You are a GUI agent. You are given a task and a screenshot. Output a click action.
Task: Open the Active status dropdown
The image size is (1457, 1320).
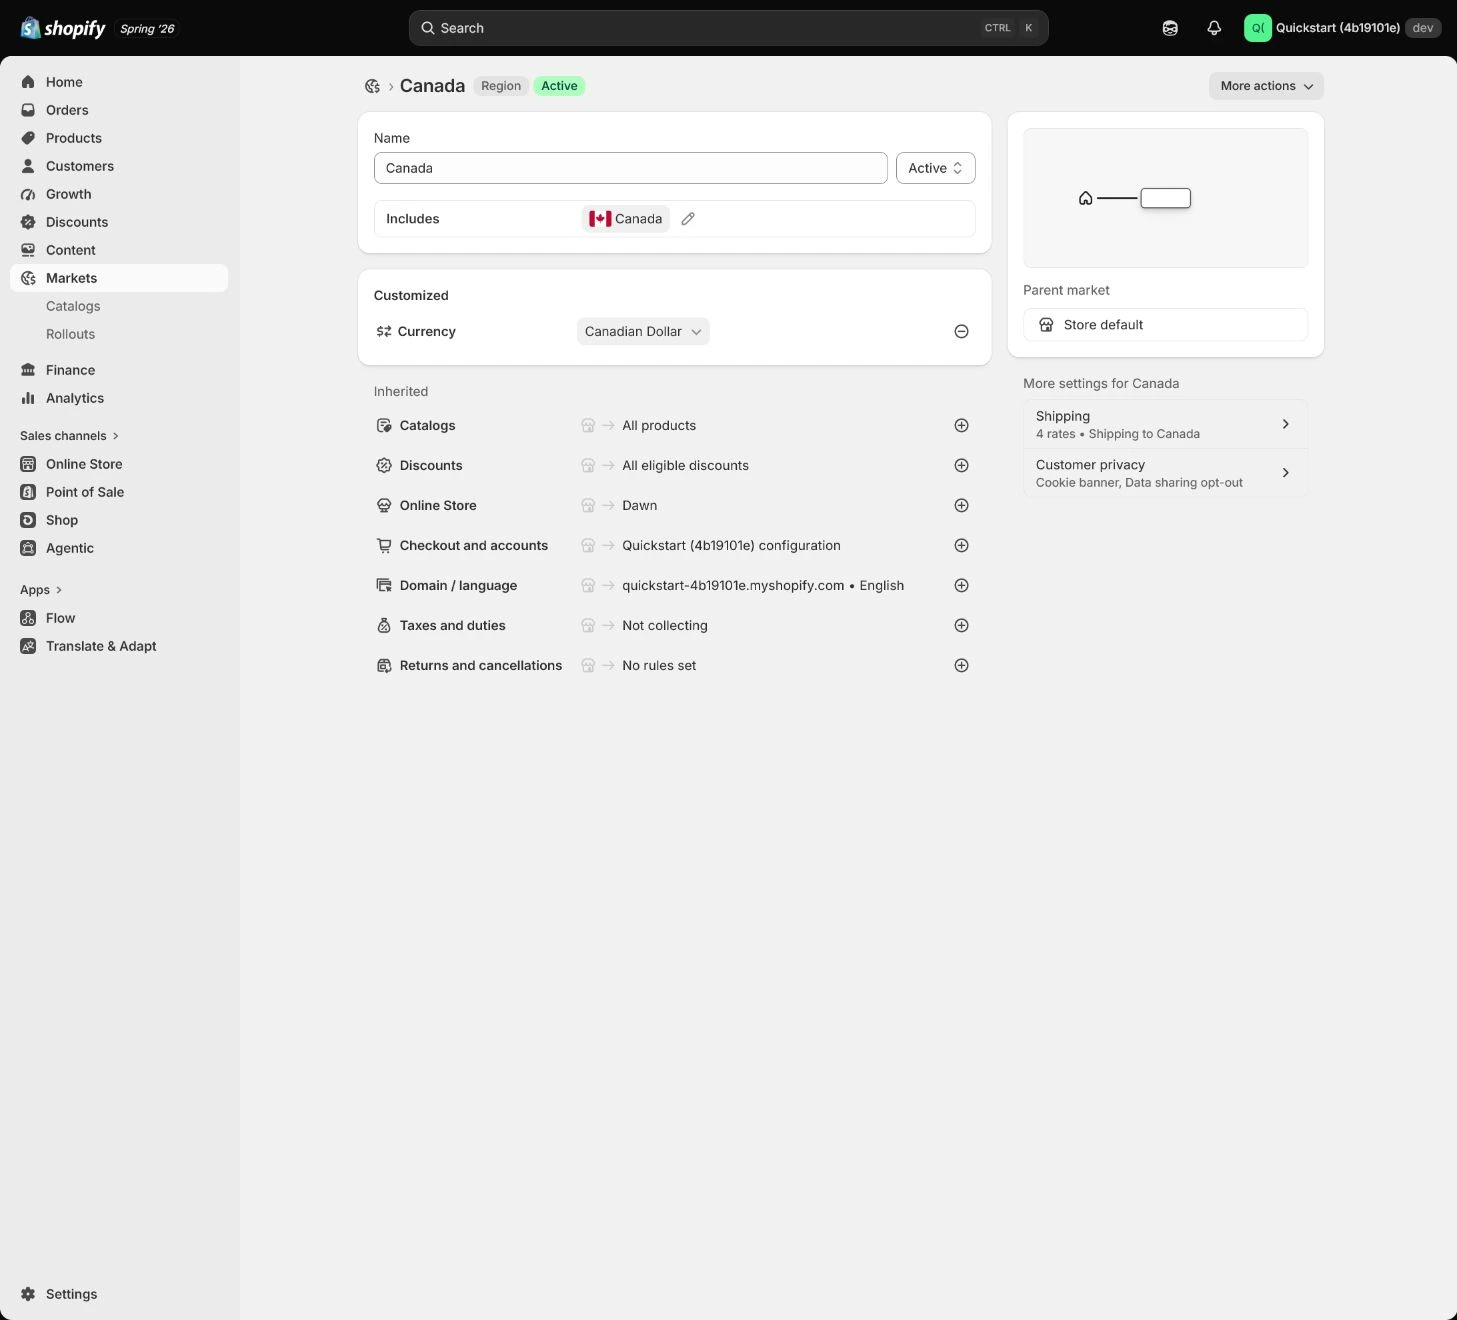pos(935,168)
